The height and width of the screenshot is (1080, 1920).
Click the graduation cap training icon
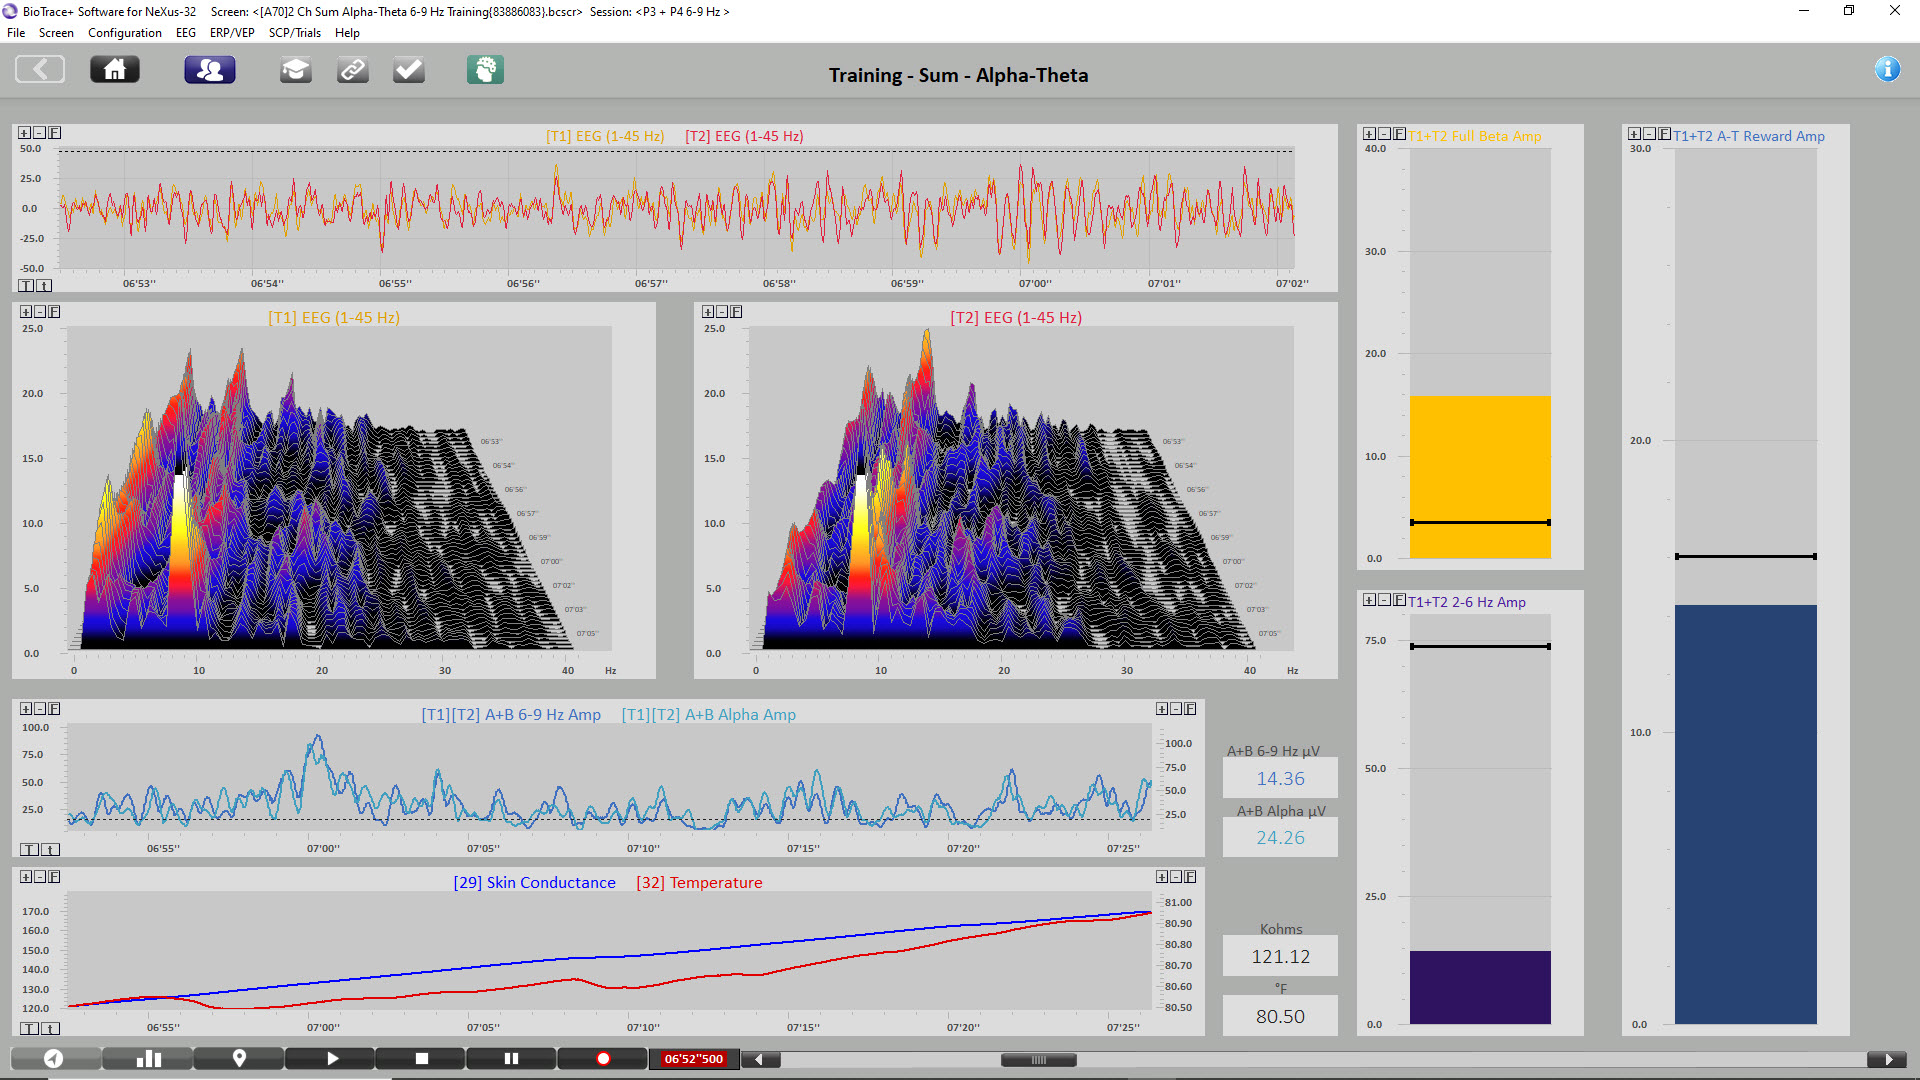(x=295, y=70)
